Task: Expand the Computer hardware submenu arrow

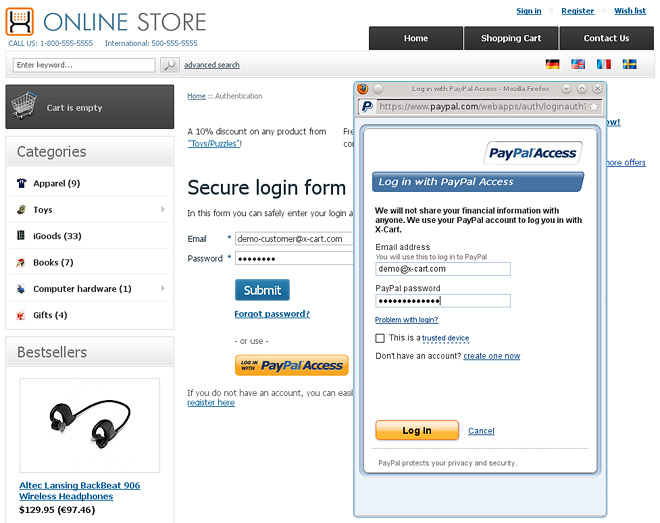Action: [163, 288]
